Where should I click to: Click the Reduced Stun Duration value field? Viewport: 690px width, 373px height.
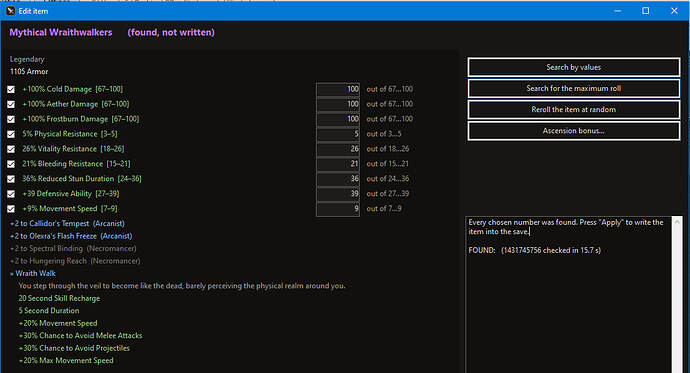[338, 179]
